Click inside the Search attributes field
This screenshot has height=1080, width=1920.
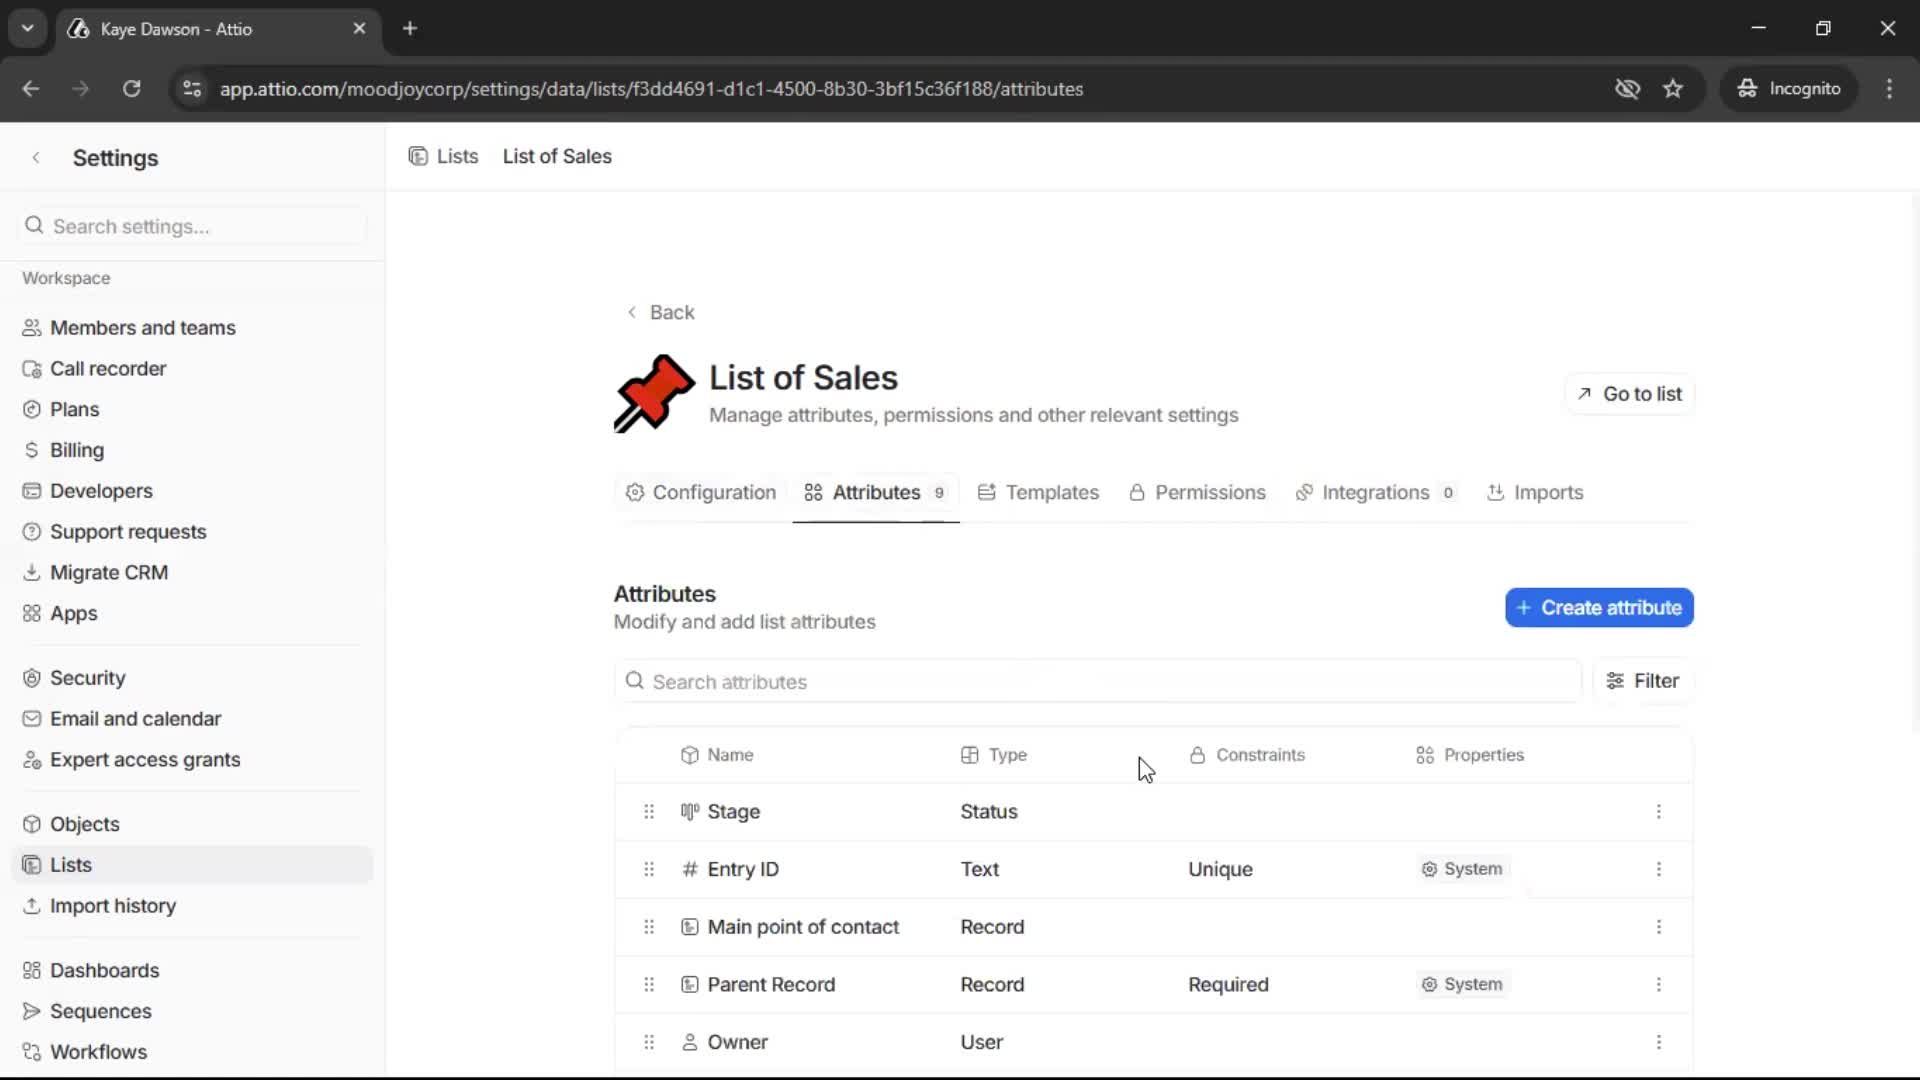point(1000,681)
